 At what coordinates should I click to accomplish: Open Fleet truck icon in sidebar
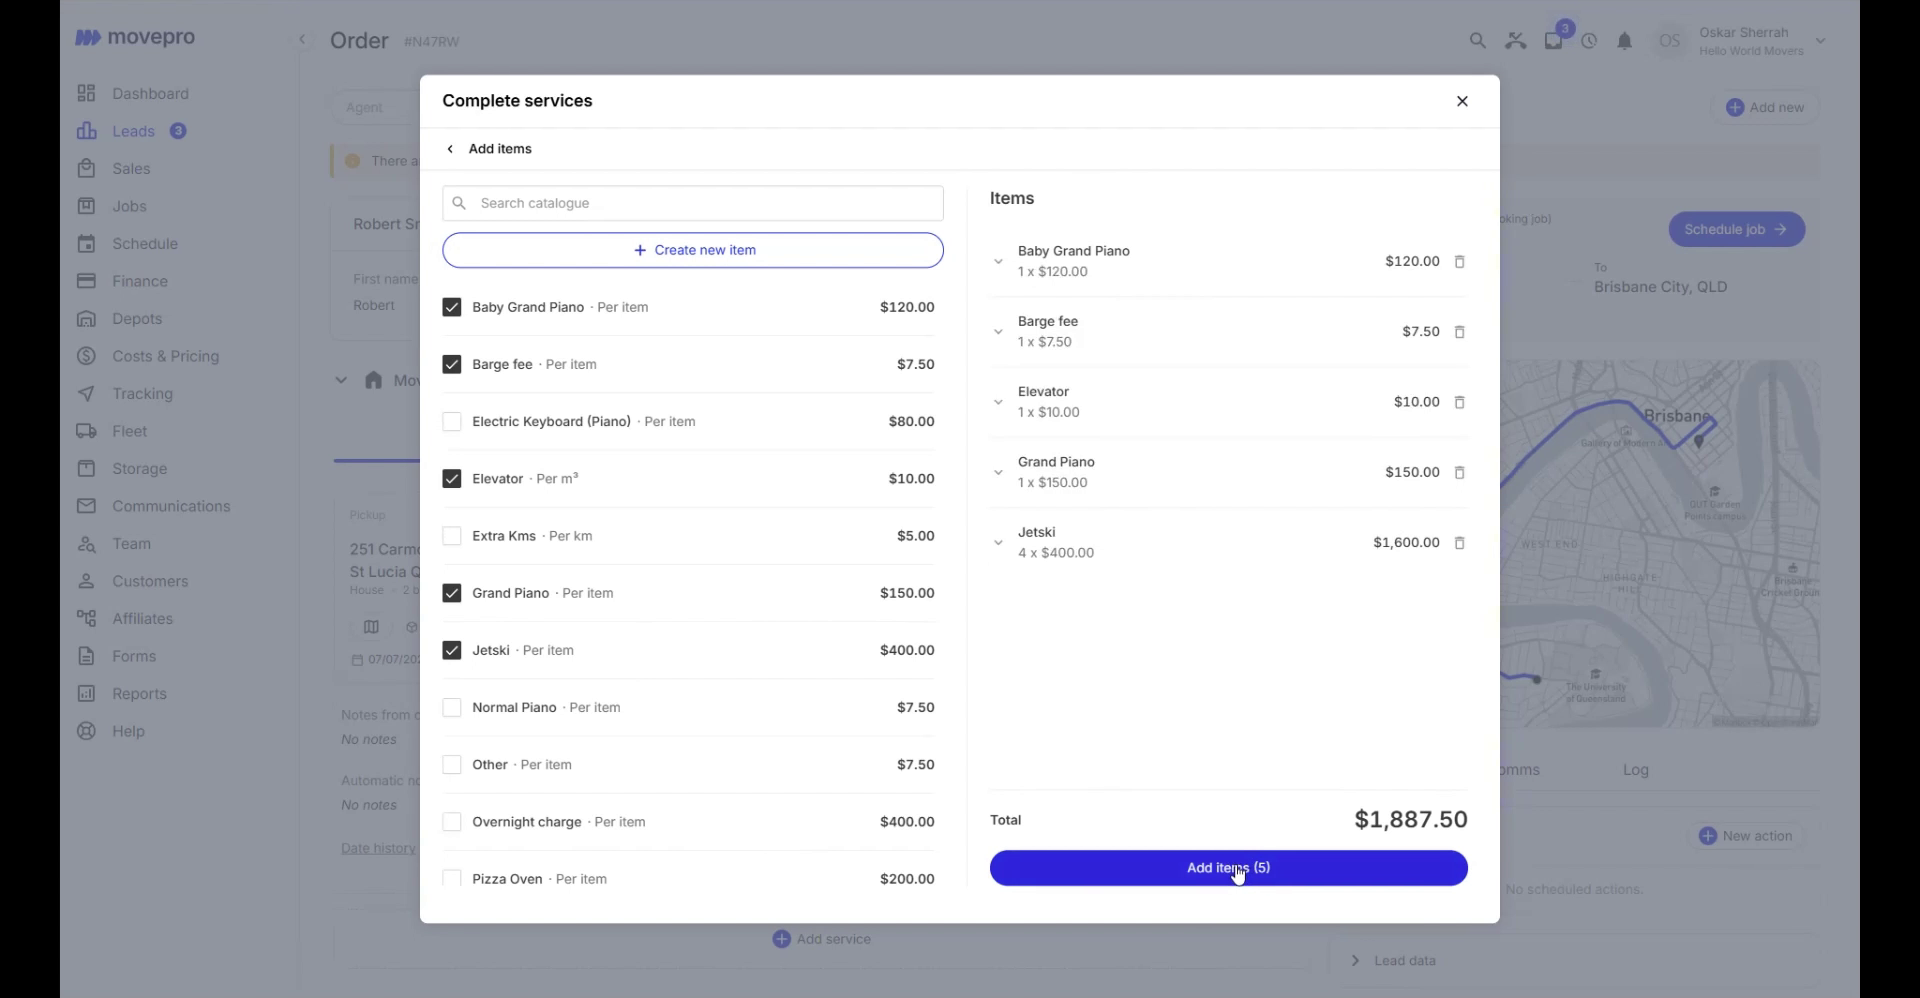coord(87,431)
